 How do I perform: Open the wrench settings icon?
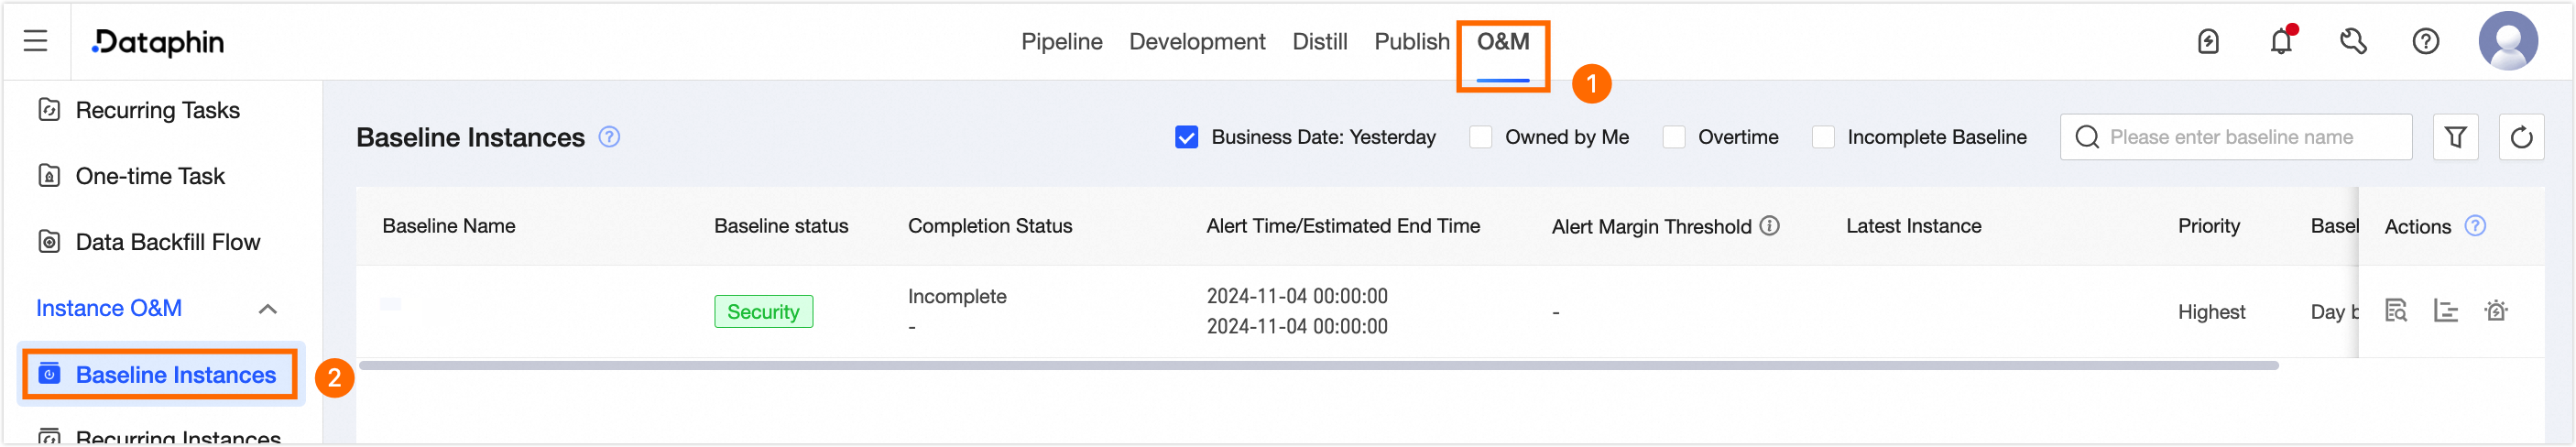2353,41
